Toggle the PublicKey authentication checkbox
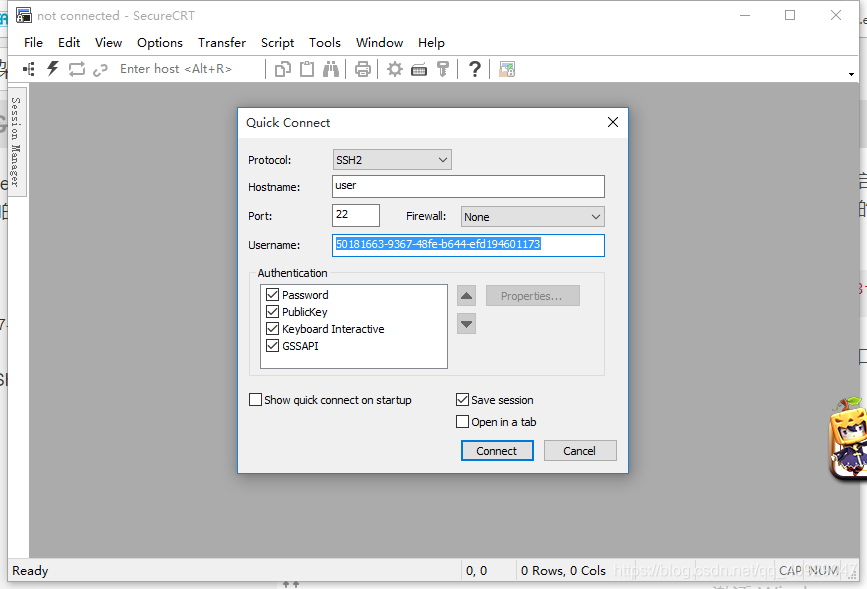 pyautogui.click(x=272, y=311)
